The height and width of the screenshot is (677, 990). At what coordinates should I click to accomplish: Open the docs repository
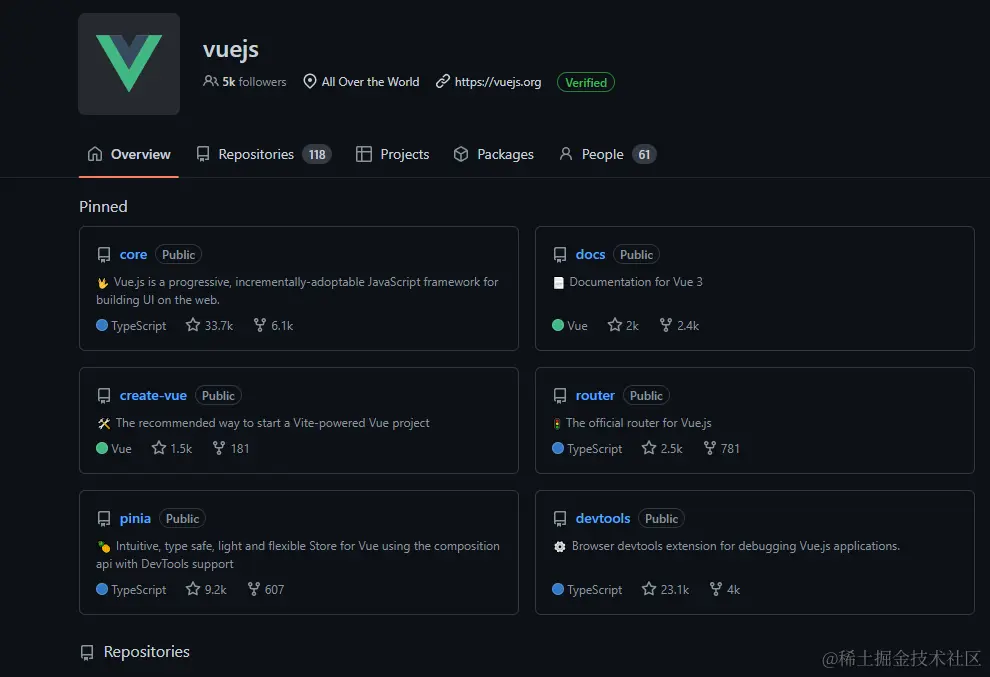(590, 255)
